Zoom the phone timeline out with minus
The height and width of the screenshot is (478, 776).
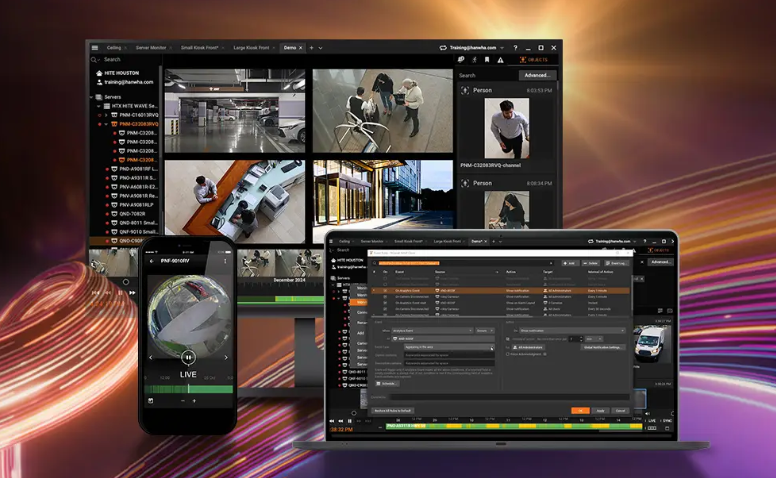183,401
